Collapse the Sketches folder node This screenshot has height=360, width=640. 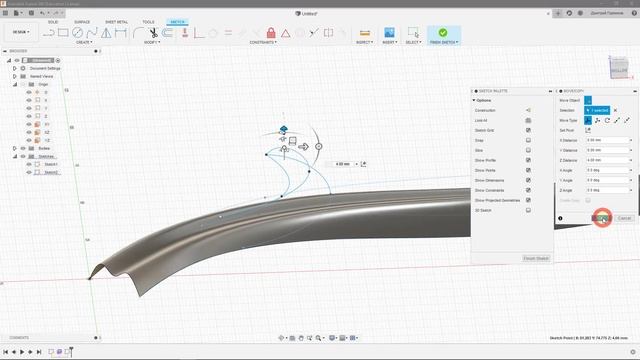15,156
